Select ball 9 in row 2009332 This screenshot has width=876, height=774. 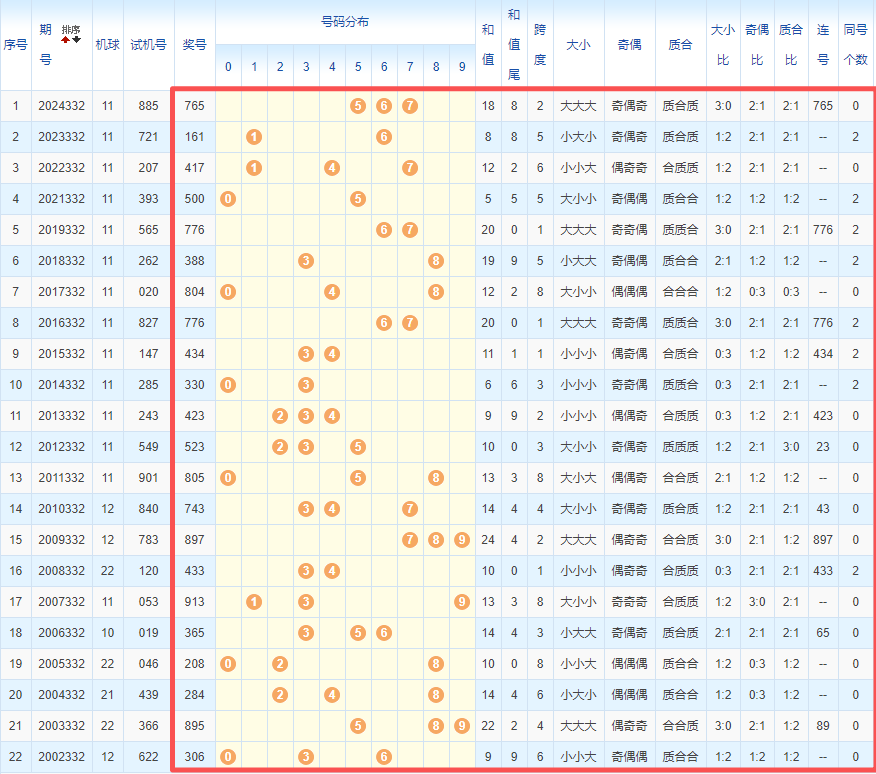[x=461, y=540]
